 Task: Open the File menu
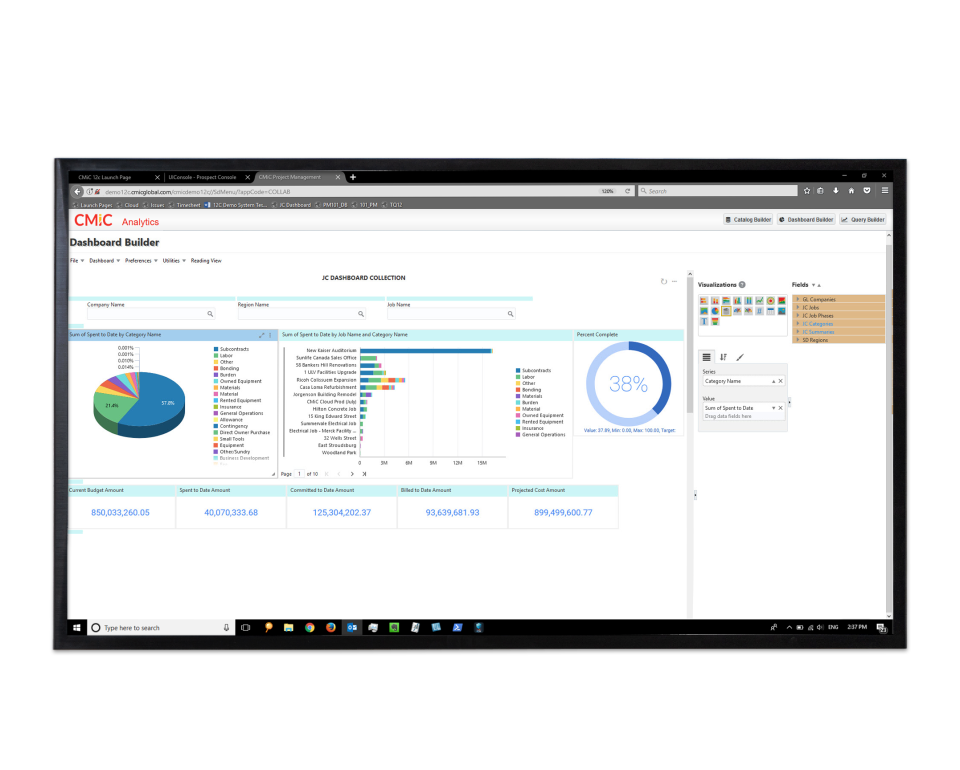[77, 261]
